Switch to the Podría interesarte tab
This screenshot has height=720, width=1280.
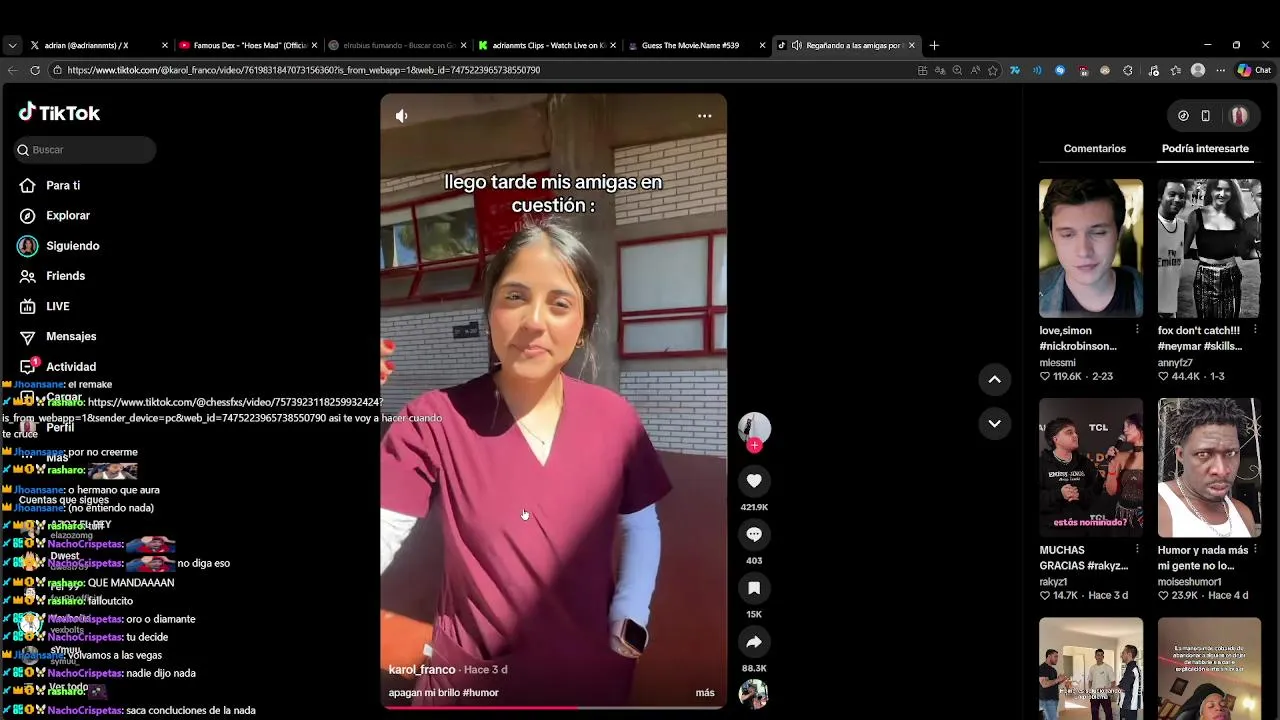pyautogui.click(x=1205, y=149)
